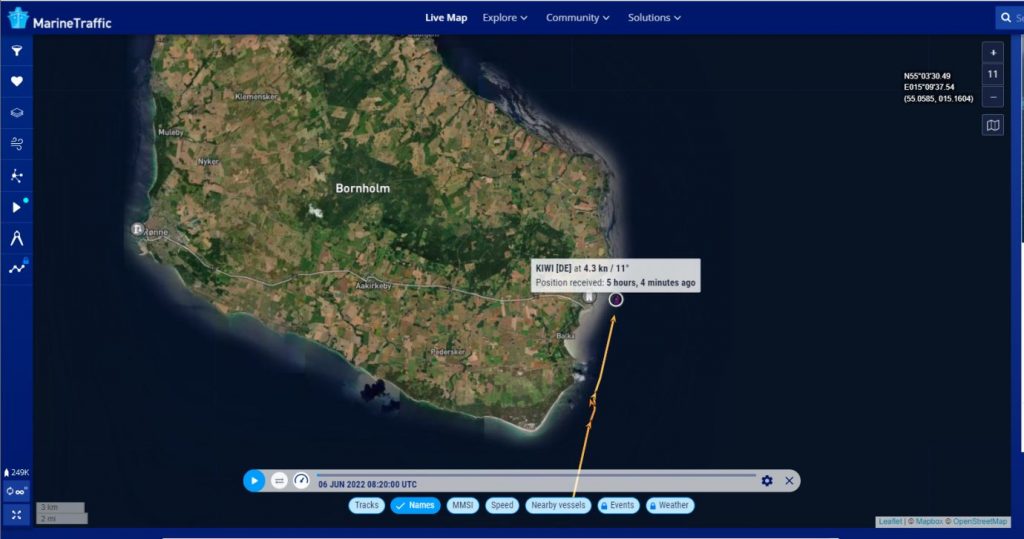Viewport: 1024px width, 539px height.
Task: Click the map type icon below zoom
Action: point(992,126)
